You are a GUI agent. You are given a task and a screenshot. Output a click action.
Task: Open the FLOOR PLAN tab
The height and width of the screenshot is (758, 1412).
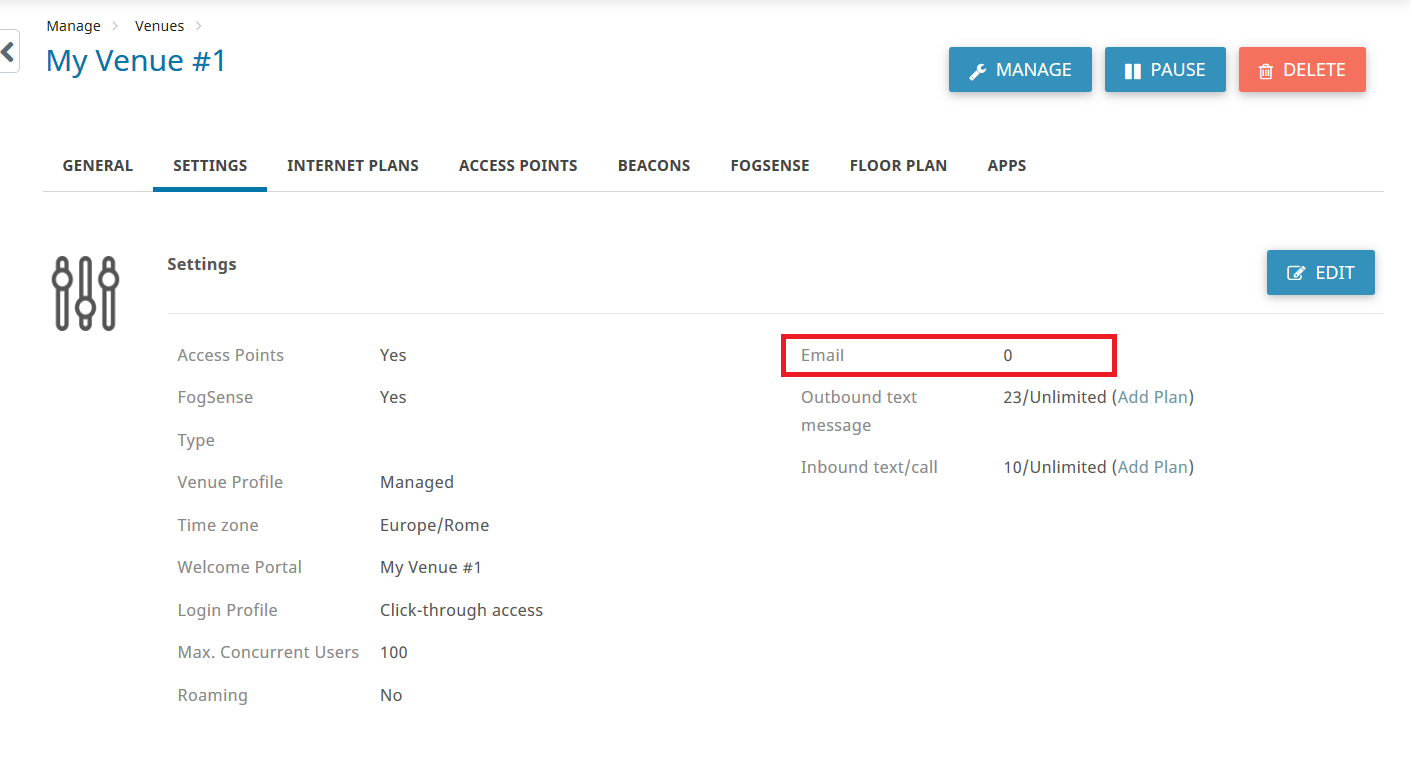coord(898,165)
